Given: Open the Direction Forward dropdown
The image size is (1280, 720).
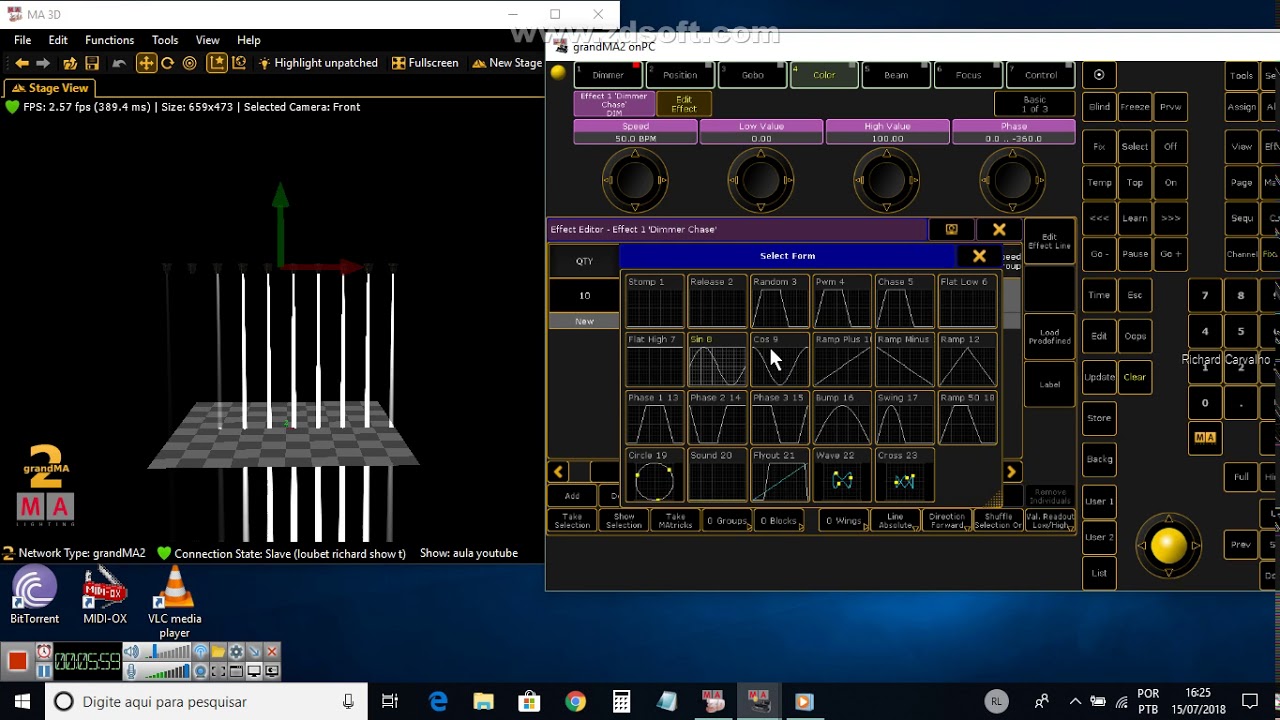Looking at the screenshot, I should [946, 521].
